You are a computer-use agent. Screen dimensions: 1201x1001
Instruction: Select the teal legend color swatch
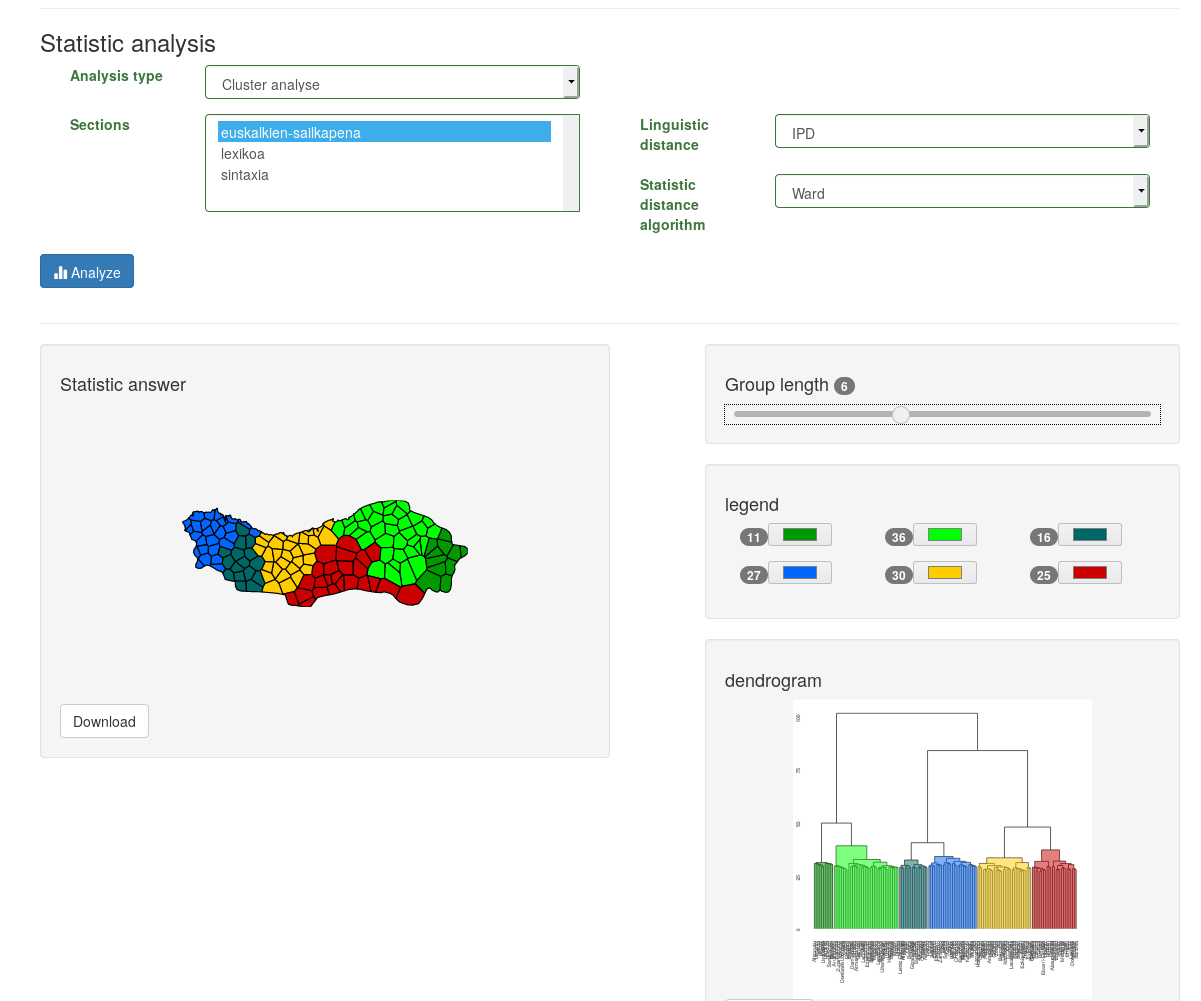[1089, 535]
